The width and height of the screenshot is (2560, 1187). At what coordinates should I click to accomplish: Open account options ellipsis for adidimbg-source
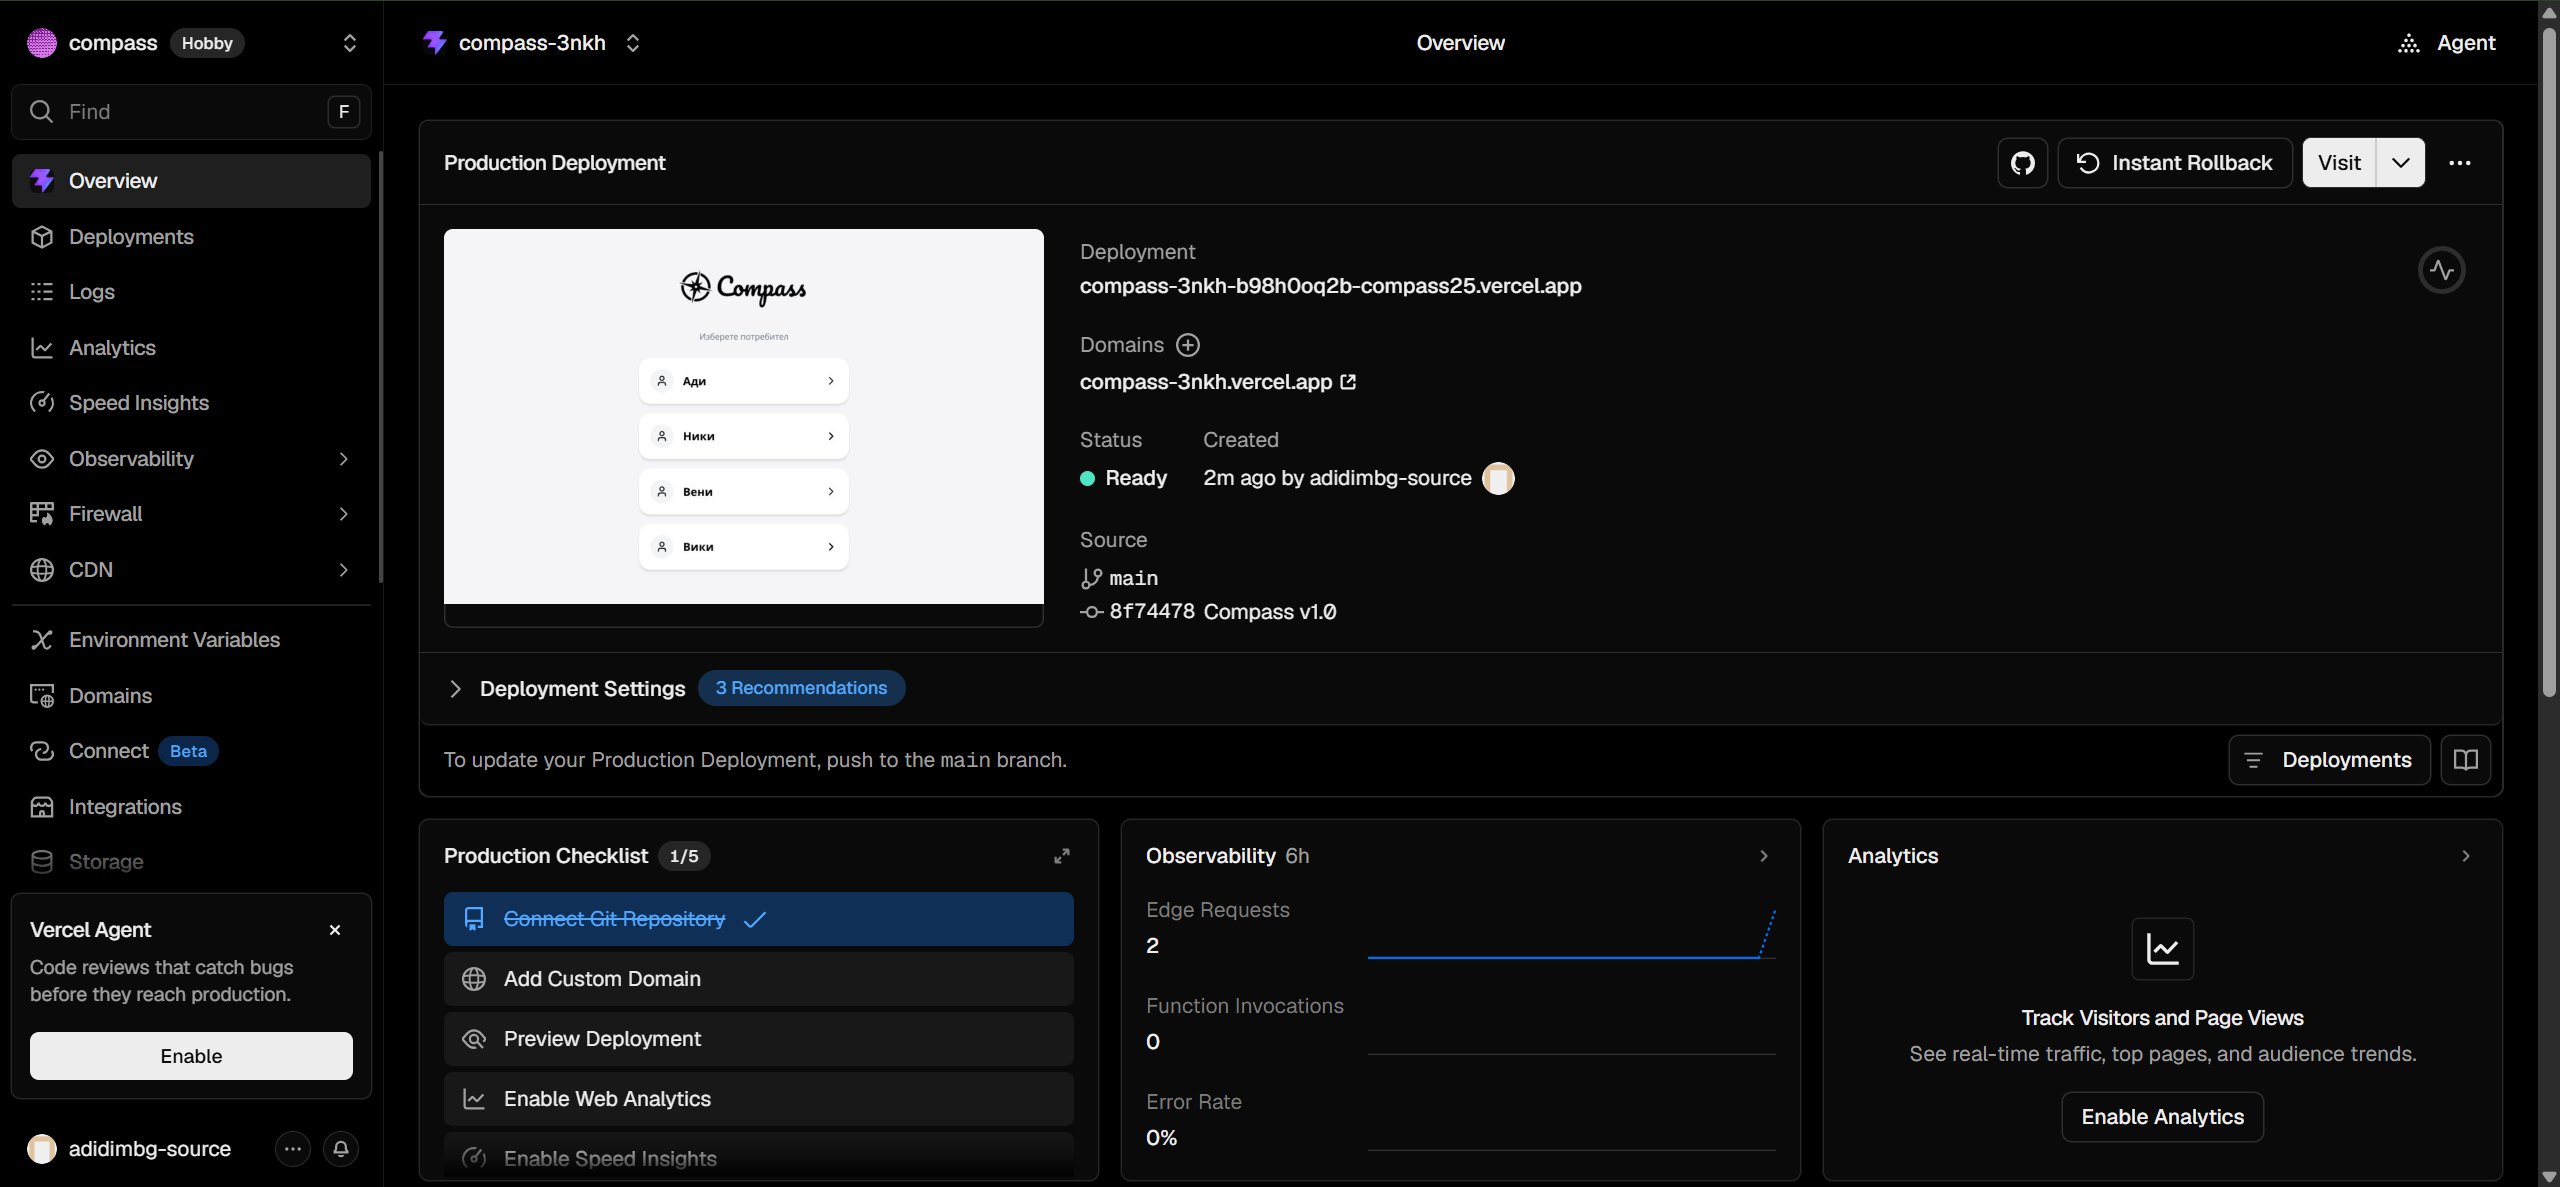(x=292, y=1149)
